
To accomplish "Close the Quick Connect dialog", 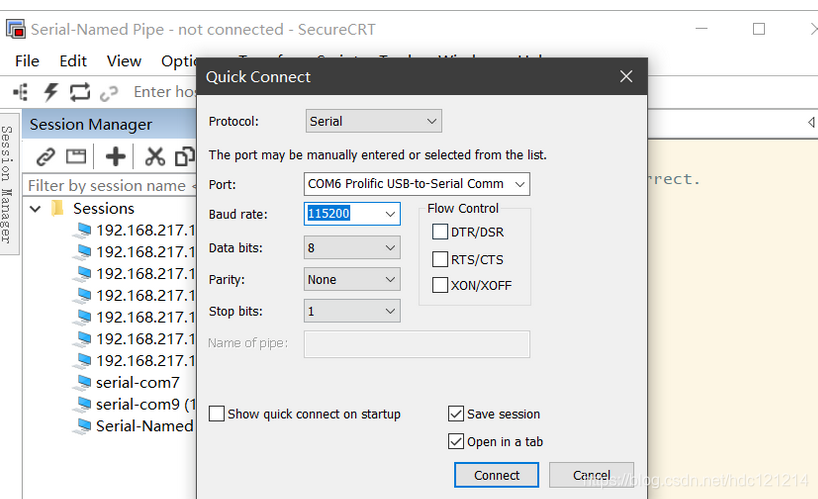I will coord(626,77).
